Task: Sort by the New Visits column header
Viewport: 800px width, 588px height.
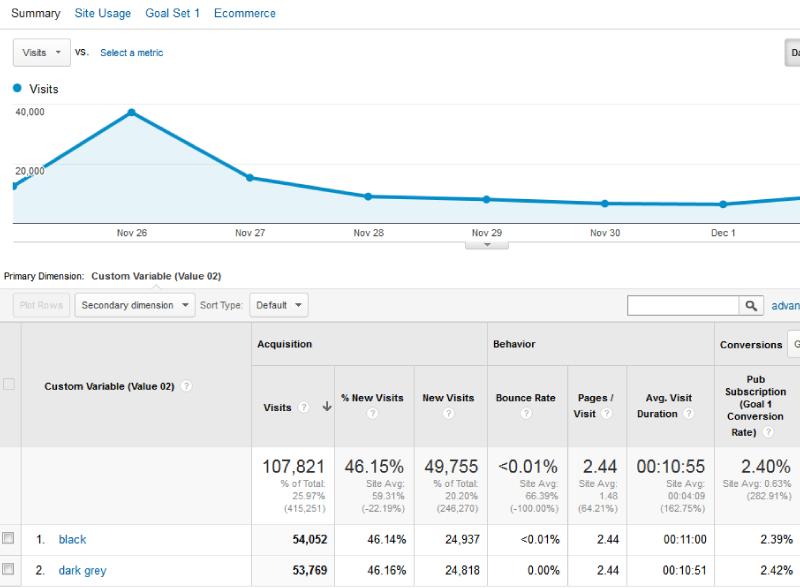Action: pyautogui.click(x=448, y=398)
